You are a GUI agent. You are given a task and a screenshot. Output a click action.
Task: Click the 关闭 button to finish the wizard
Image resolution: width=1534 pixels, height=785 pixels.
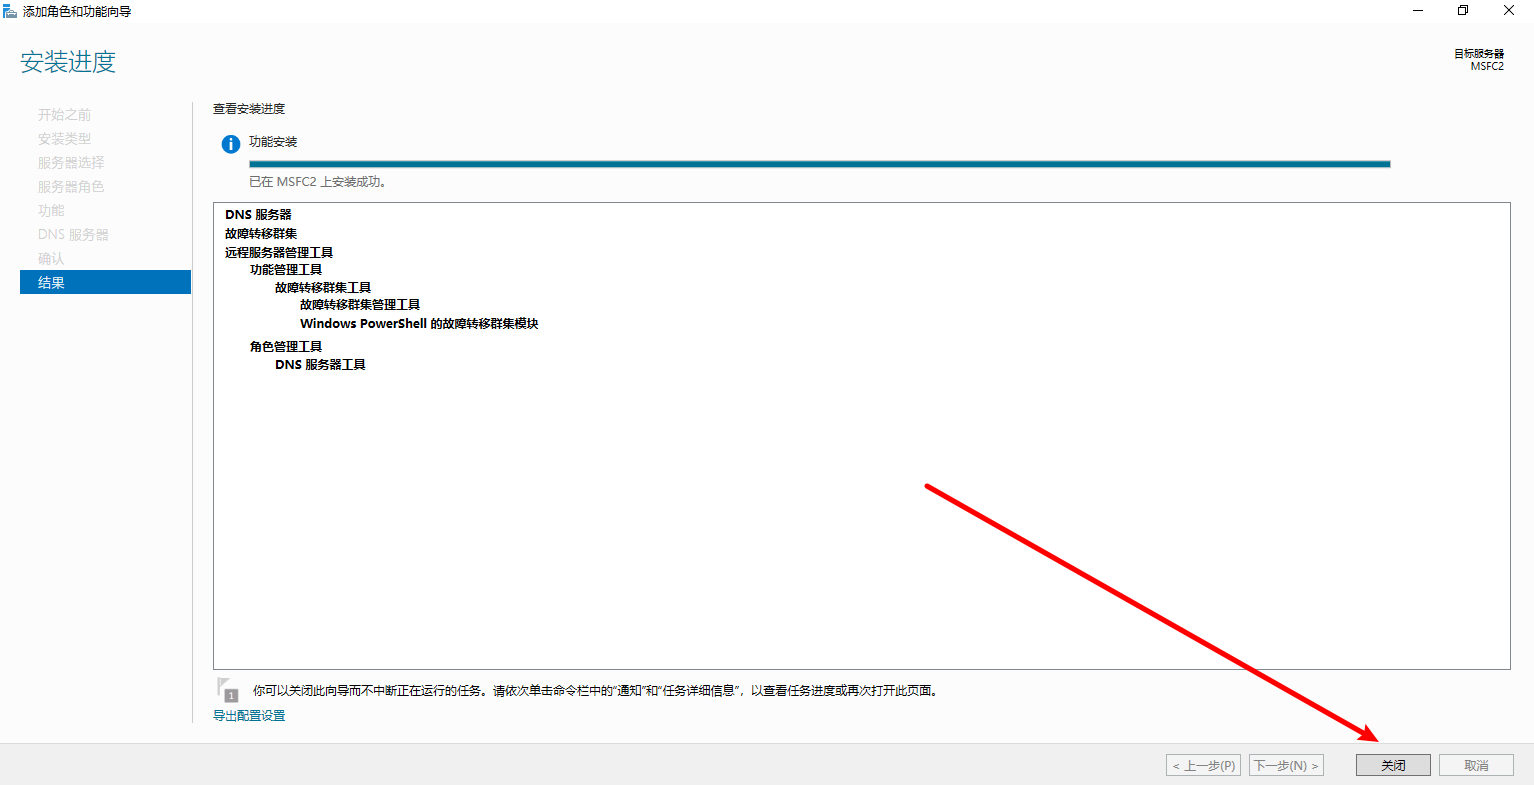(1393, 765)
